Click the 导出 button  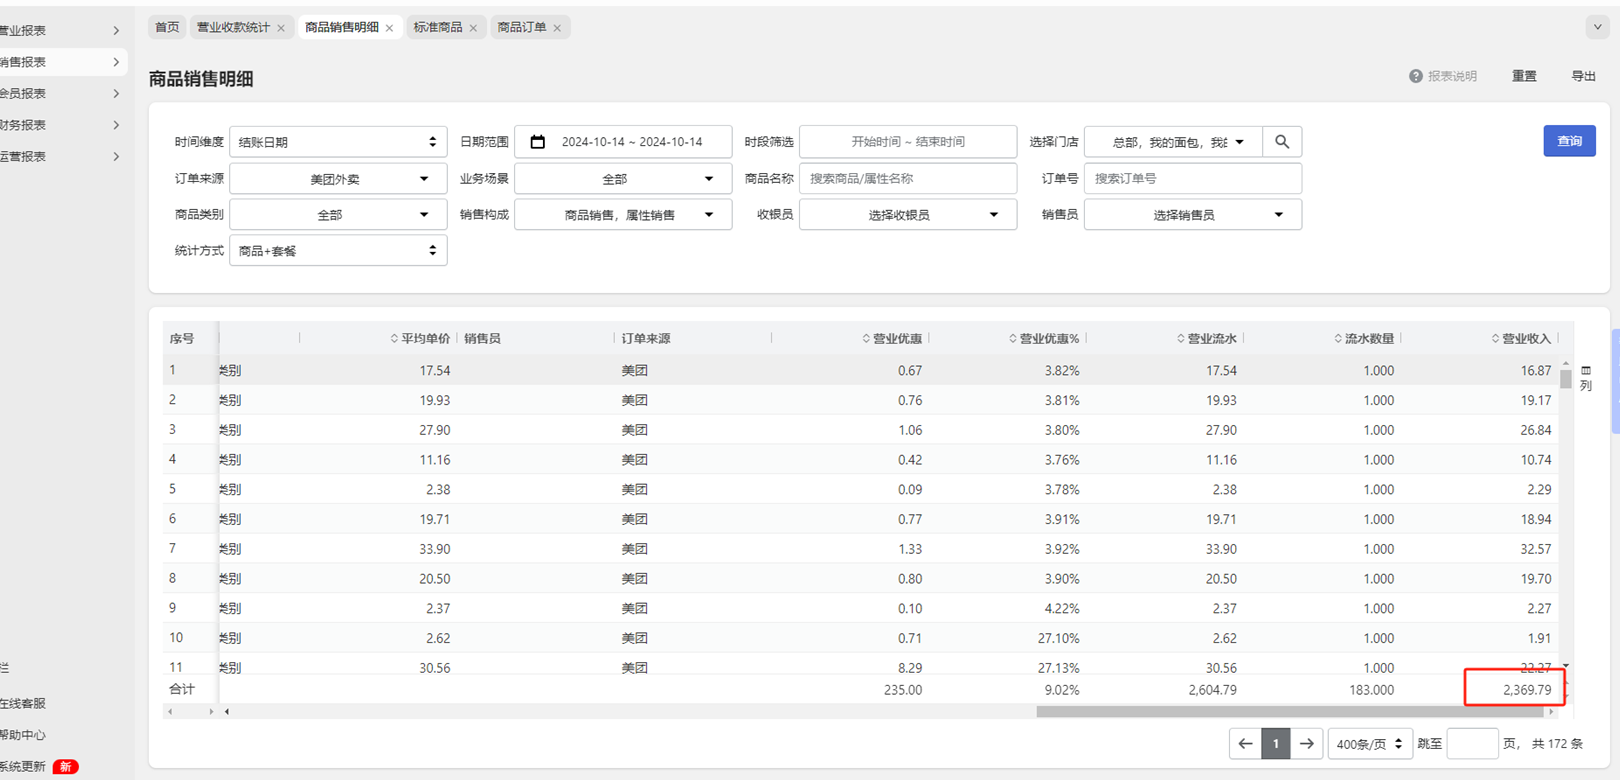[x=1583, y=76]
